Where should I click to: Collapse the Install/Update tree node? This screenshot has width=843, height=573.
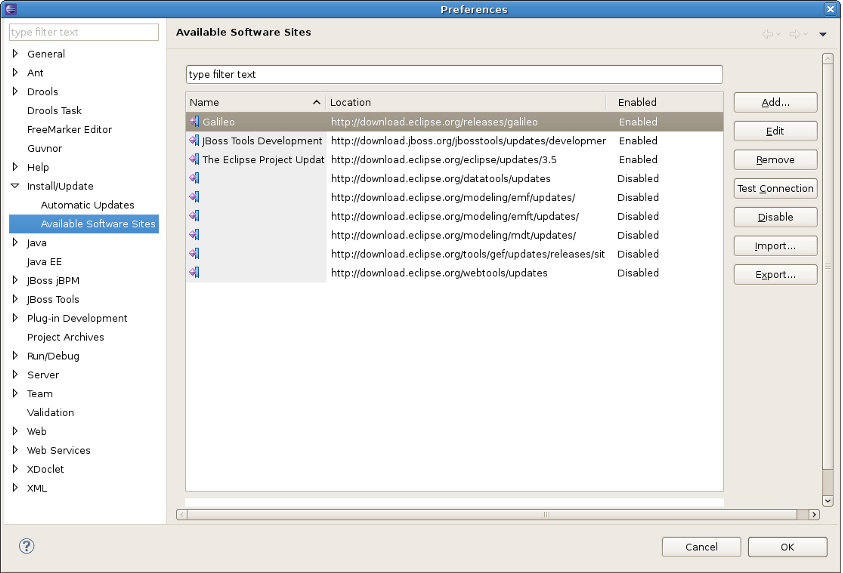click(x=15, y=185)
